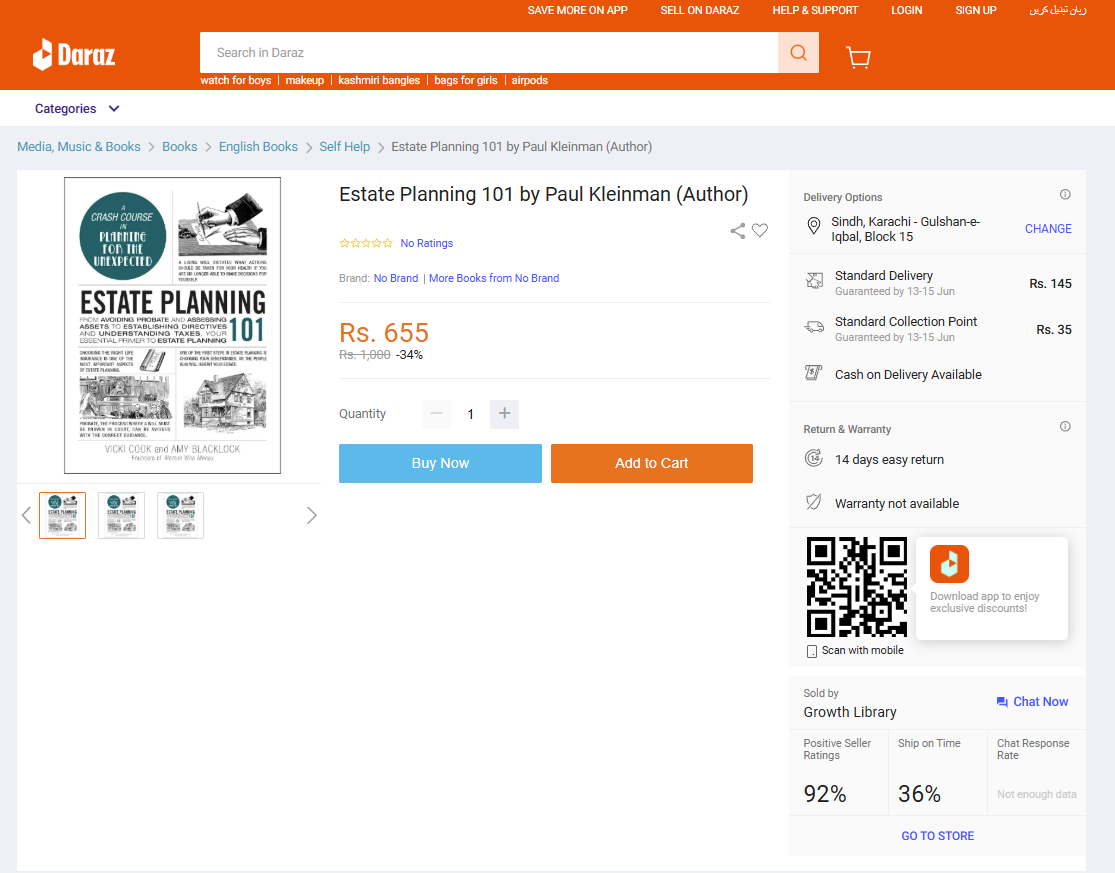Click the main book cover image
This screenshot has height=873, width=1115.
click(x=173, y=326)
